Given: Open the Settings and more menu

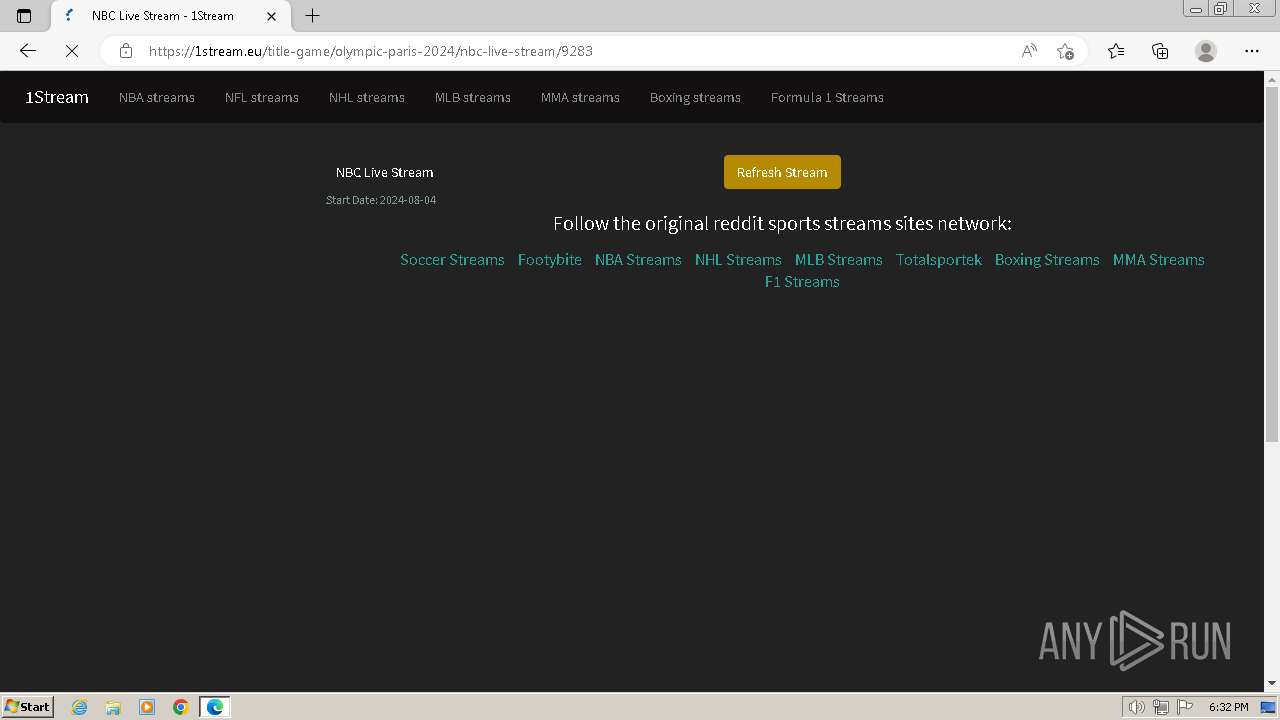Looking at the screenshot, I should (1251, 51).
